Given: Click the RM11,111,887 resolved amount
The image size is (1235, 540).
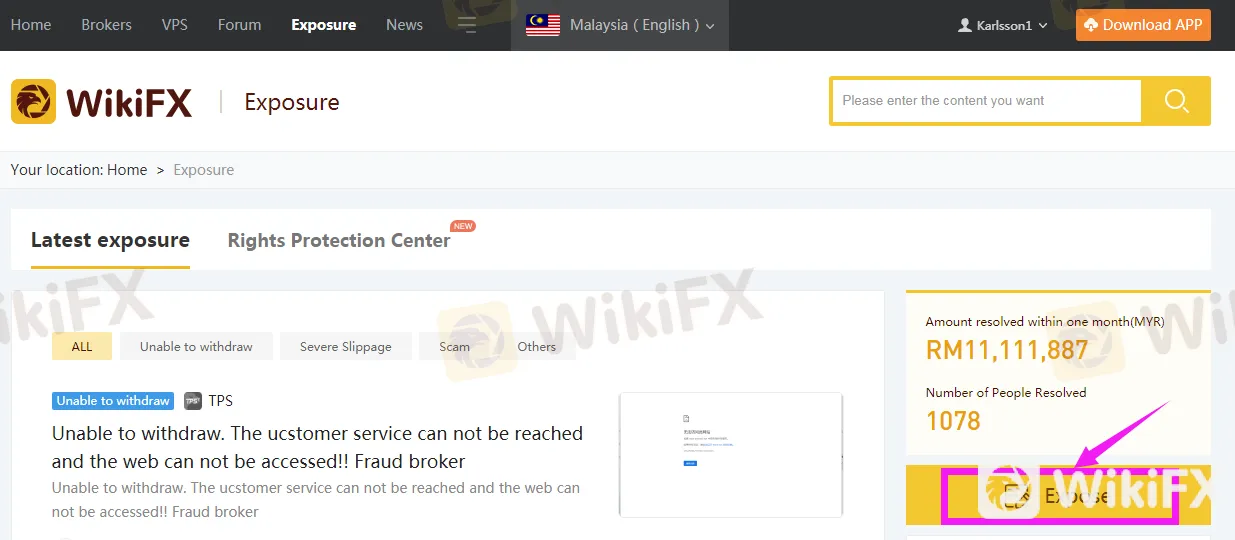Looking at the screenshot, I should (x=1007, y=350).
